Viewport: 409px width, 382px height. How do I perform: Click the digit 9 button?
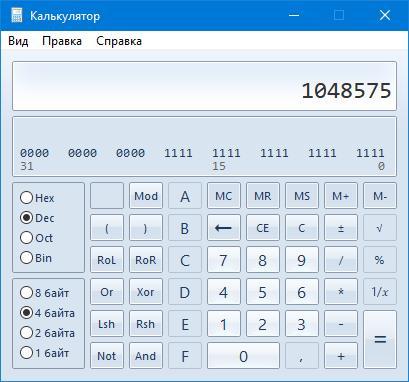click(x=302, y=260)
